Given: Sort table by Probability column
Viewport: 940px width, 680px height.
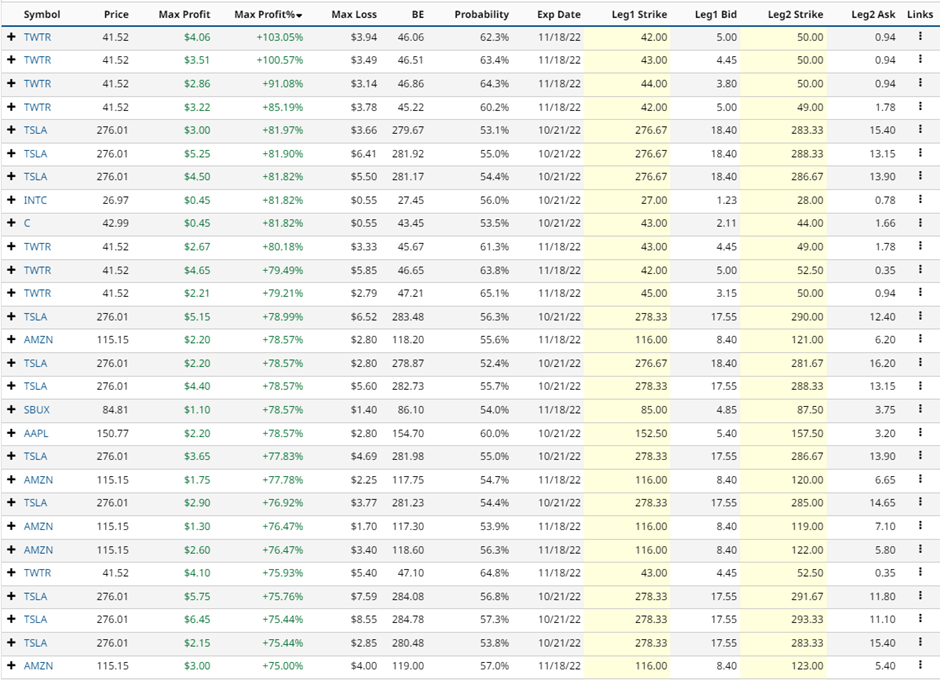Looking at the screenshot, I should click(x=481, y=14).
